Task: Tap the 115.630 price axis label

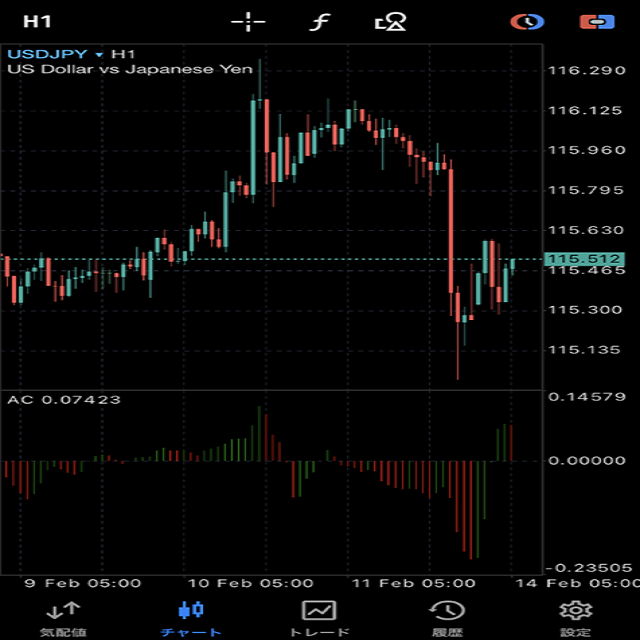Action: (x=586, y=230)
